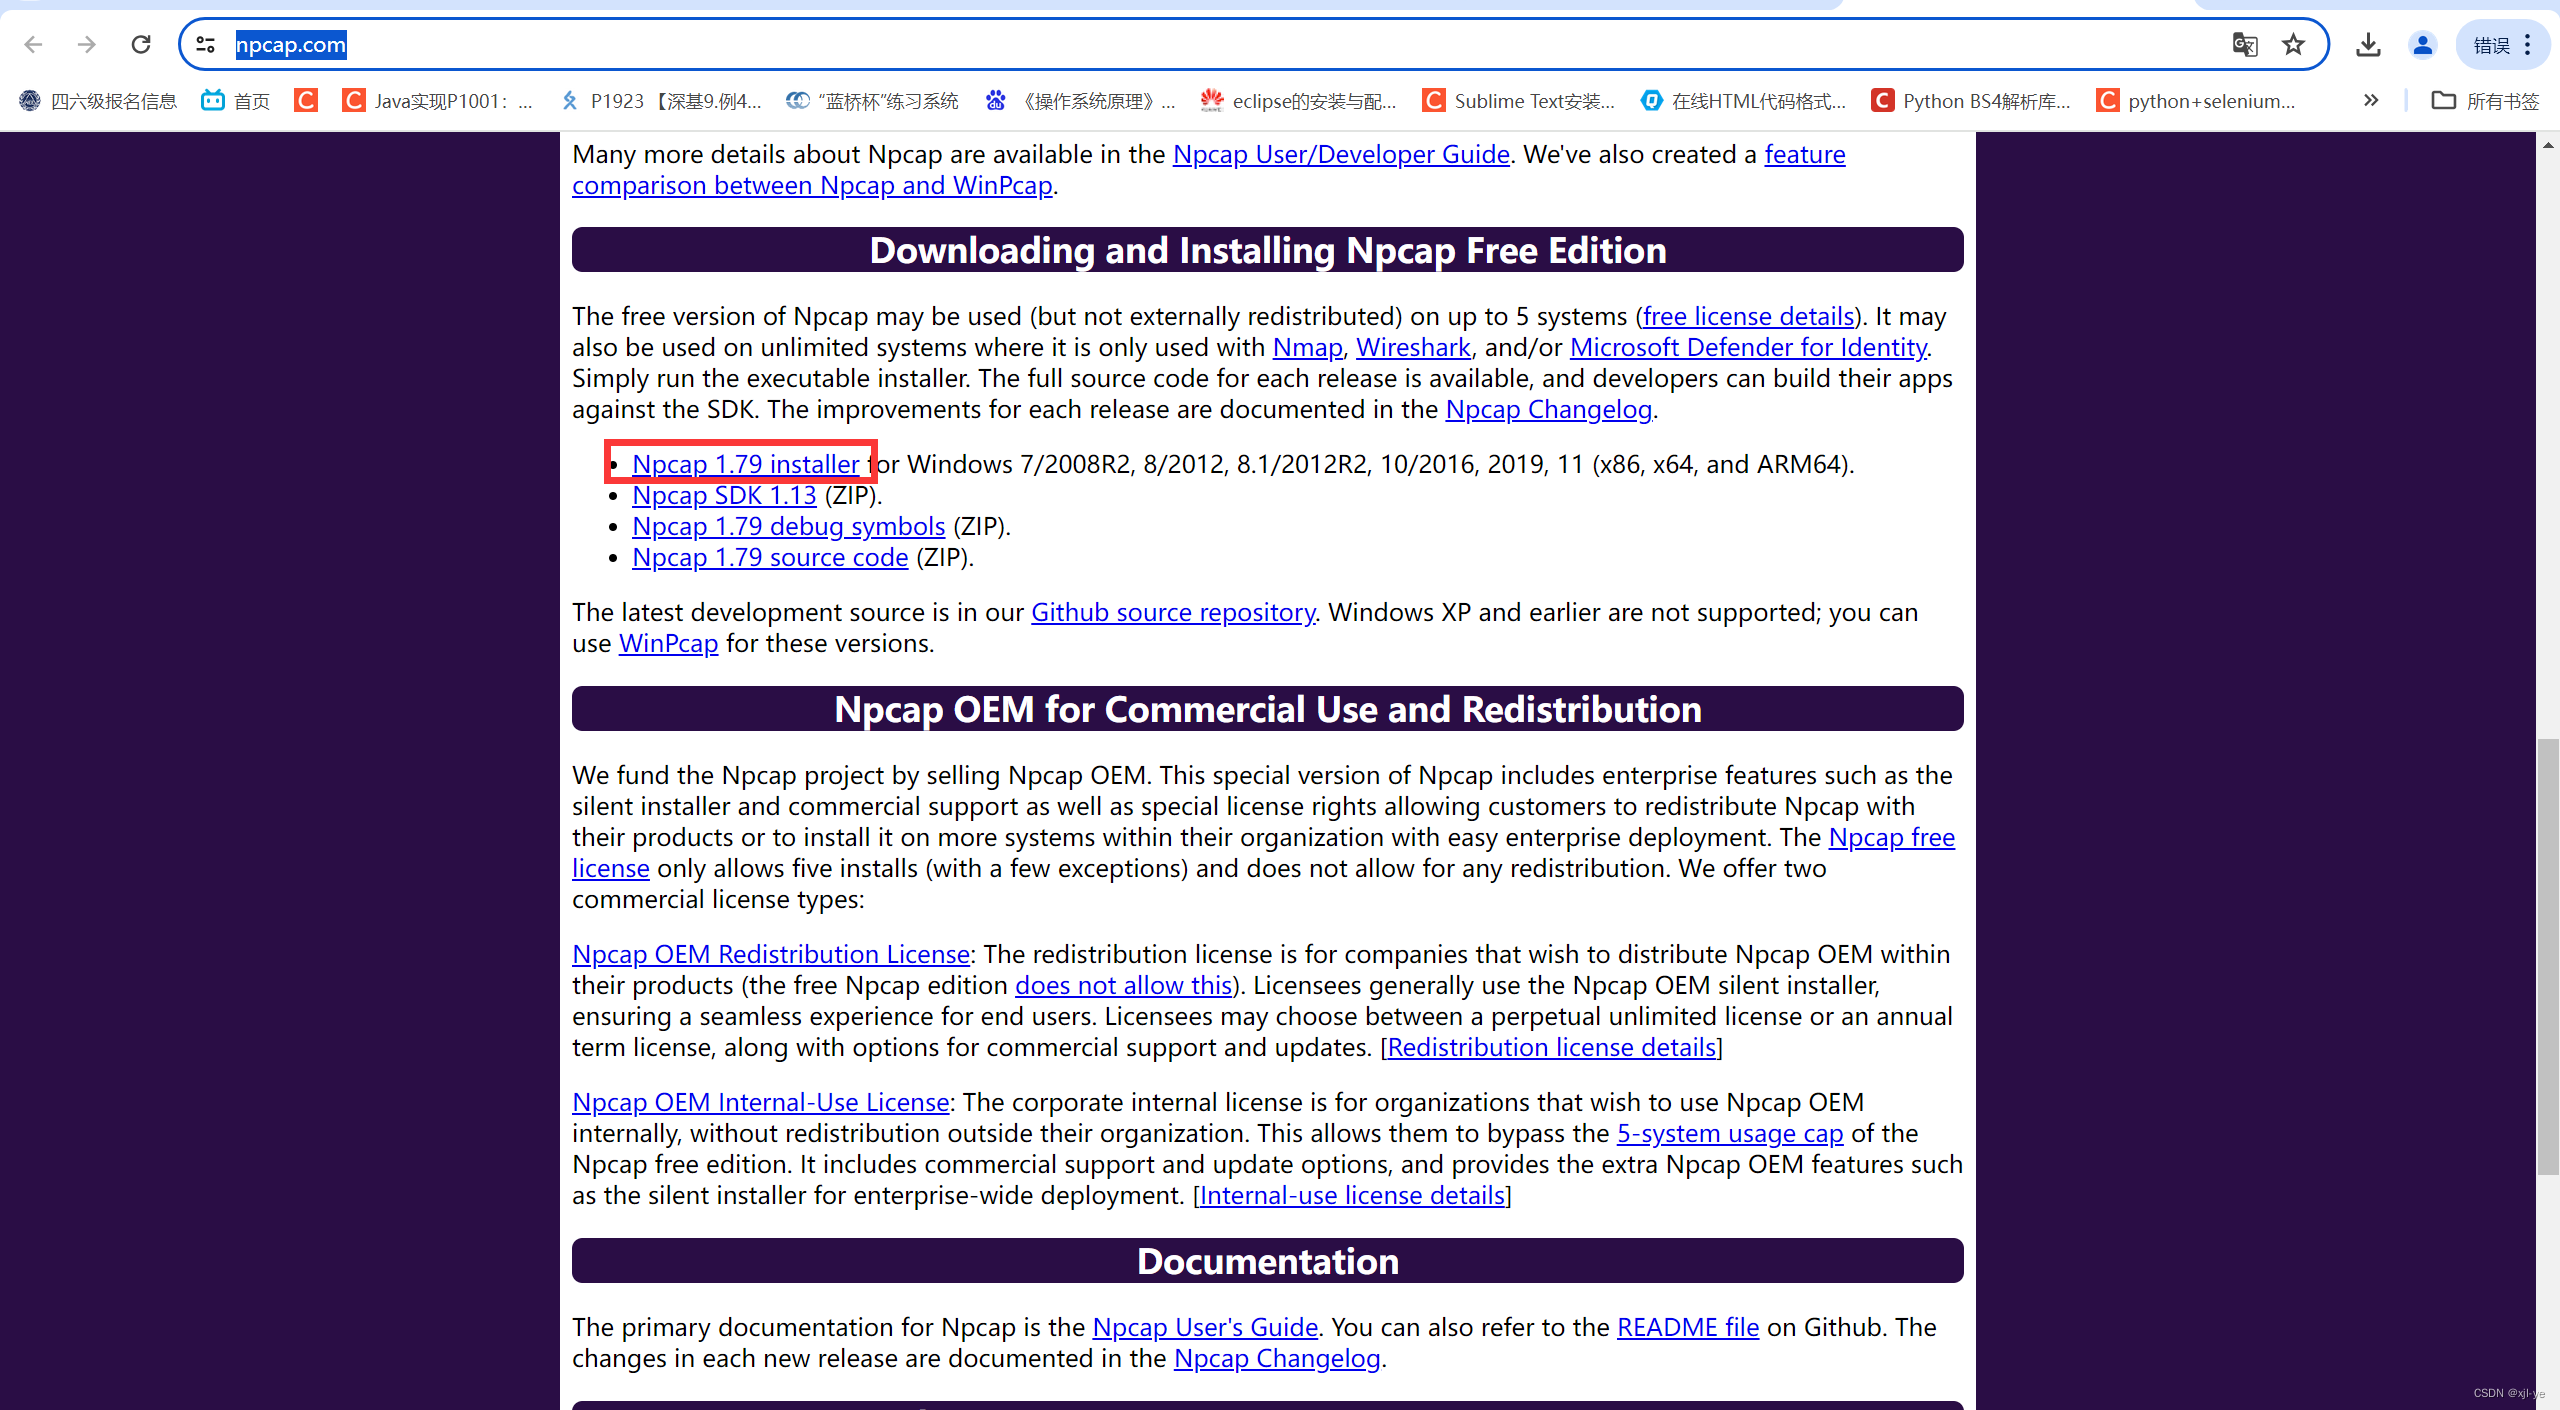Open the Python BS4解析库 bookmark

coord(1971,101)
